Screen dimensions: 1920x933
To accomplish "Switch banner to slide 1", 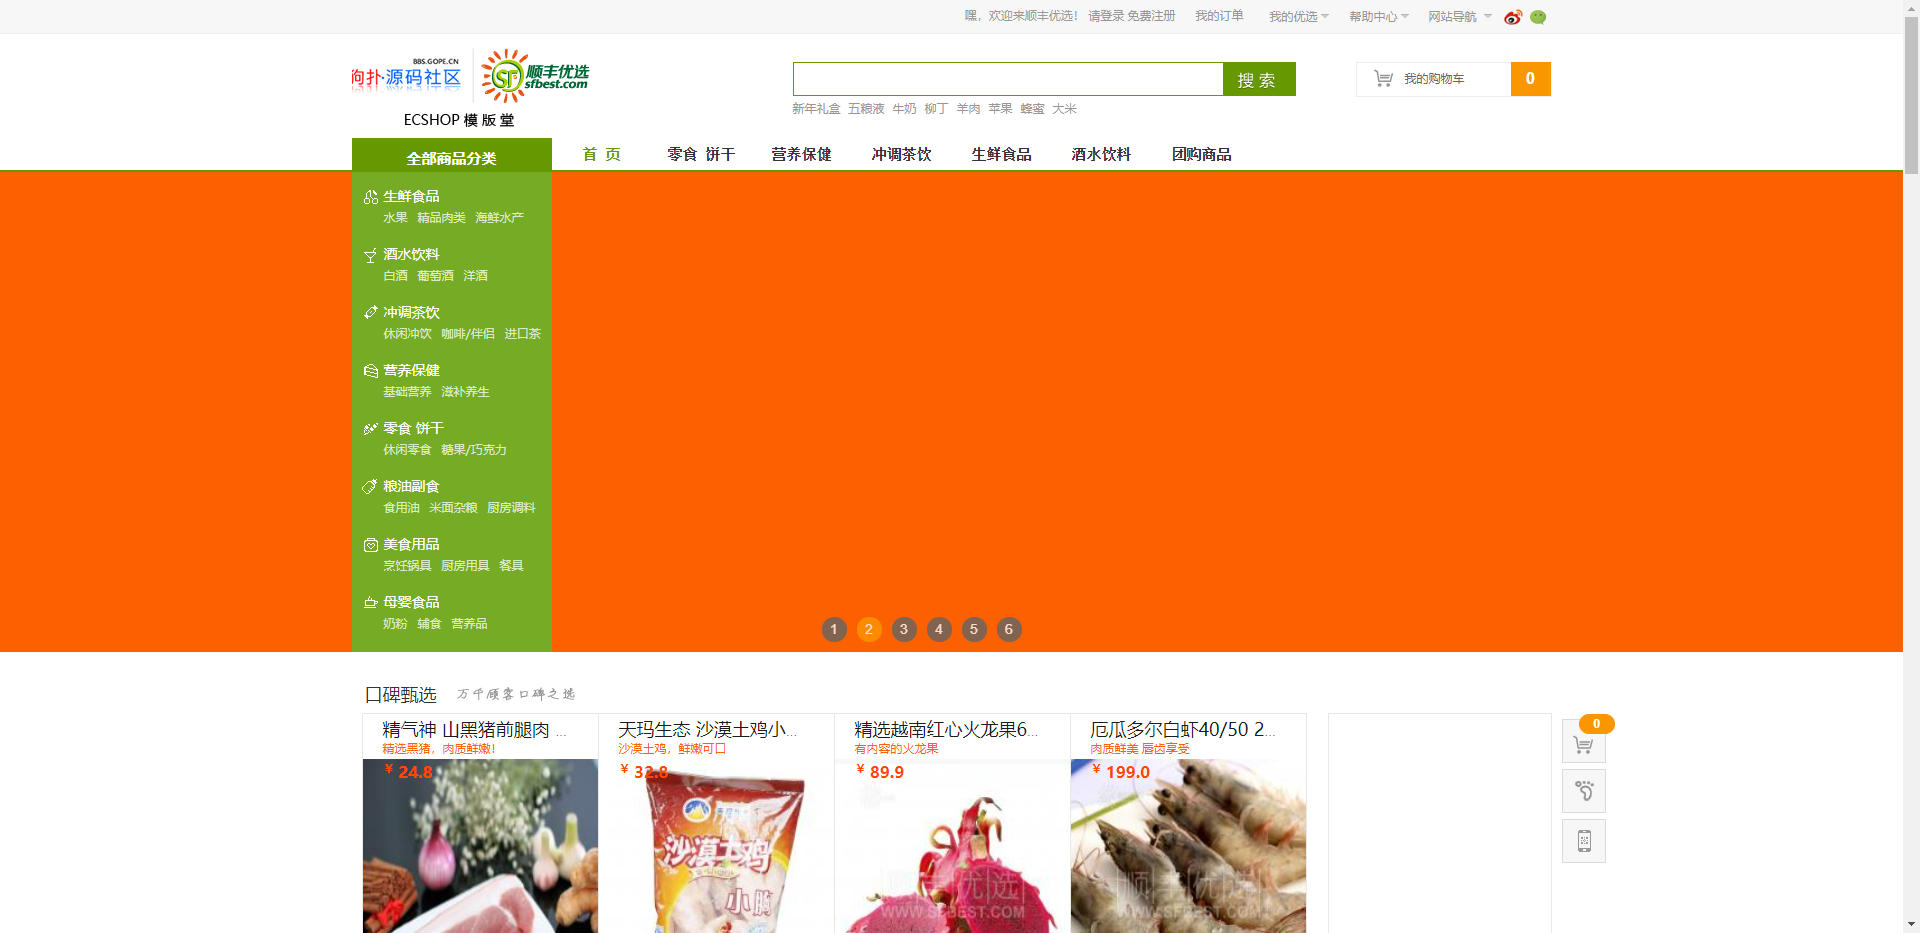I will tap(834, 629).
